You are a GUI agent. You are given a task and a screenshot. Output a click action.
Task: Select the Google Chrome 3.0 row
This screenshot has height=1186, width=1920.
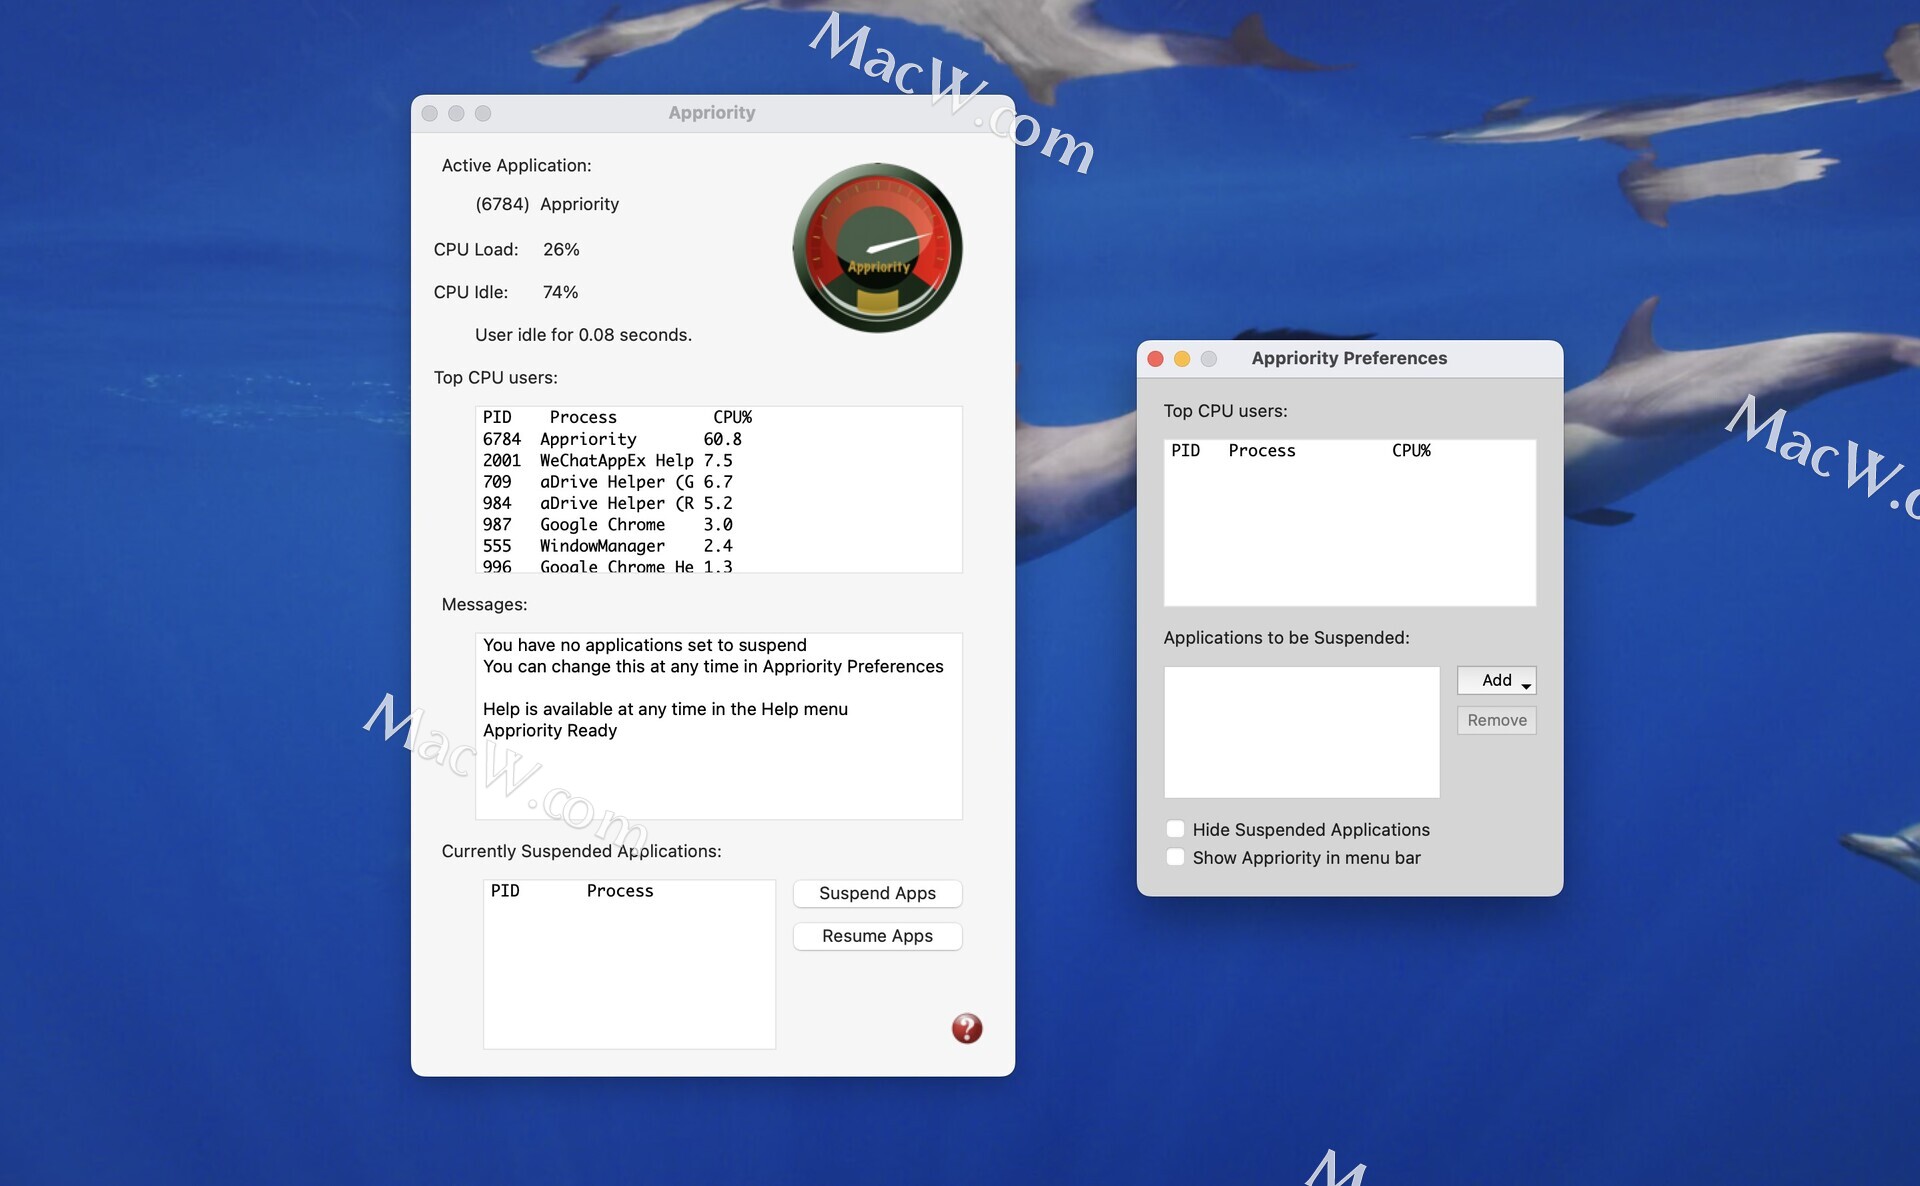pyautogui.click(x=718, y=524)
